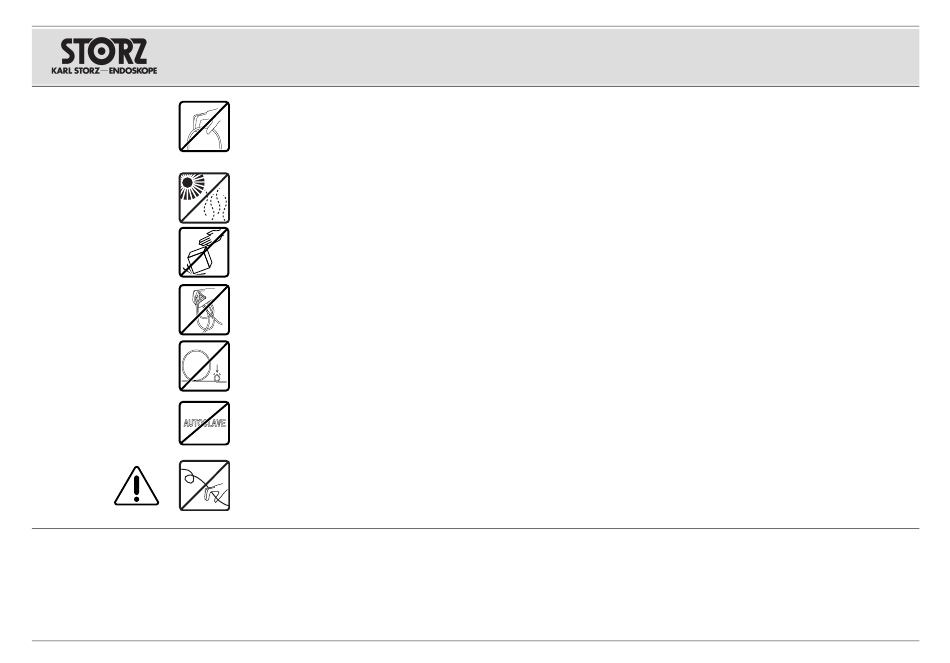This screenshot has height=663, width=950.
Task: Select the no sunlight and heat icon
Action: pos(204,198)
